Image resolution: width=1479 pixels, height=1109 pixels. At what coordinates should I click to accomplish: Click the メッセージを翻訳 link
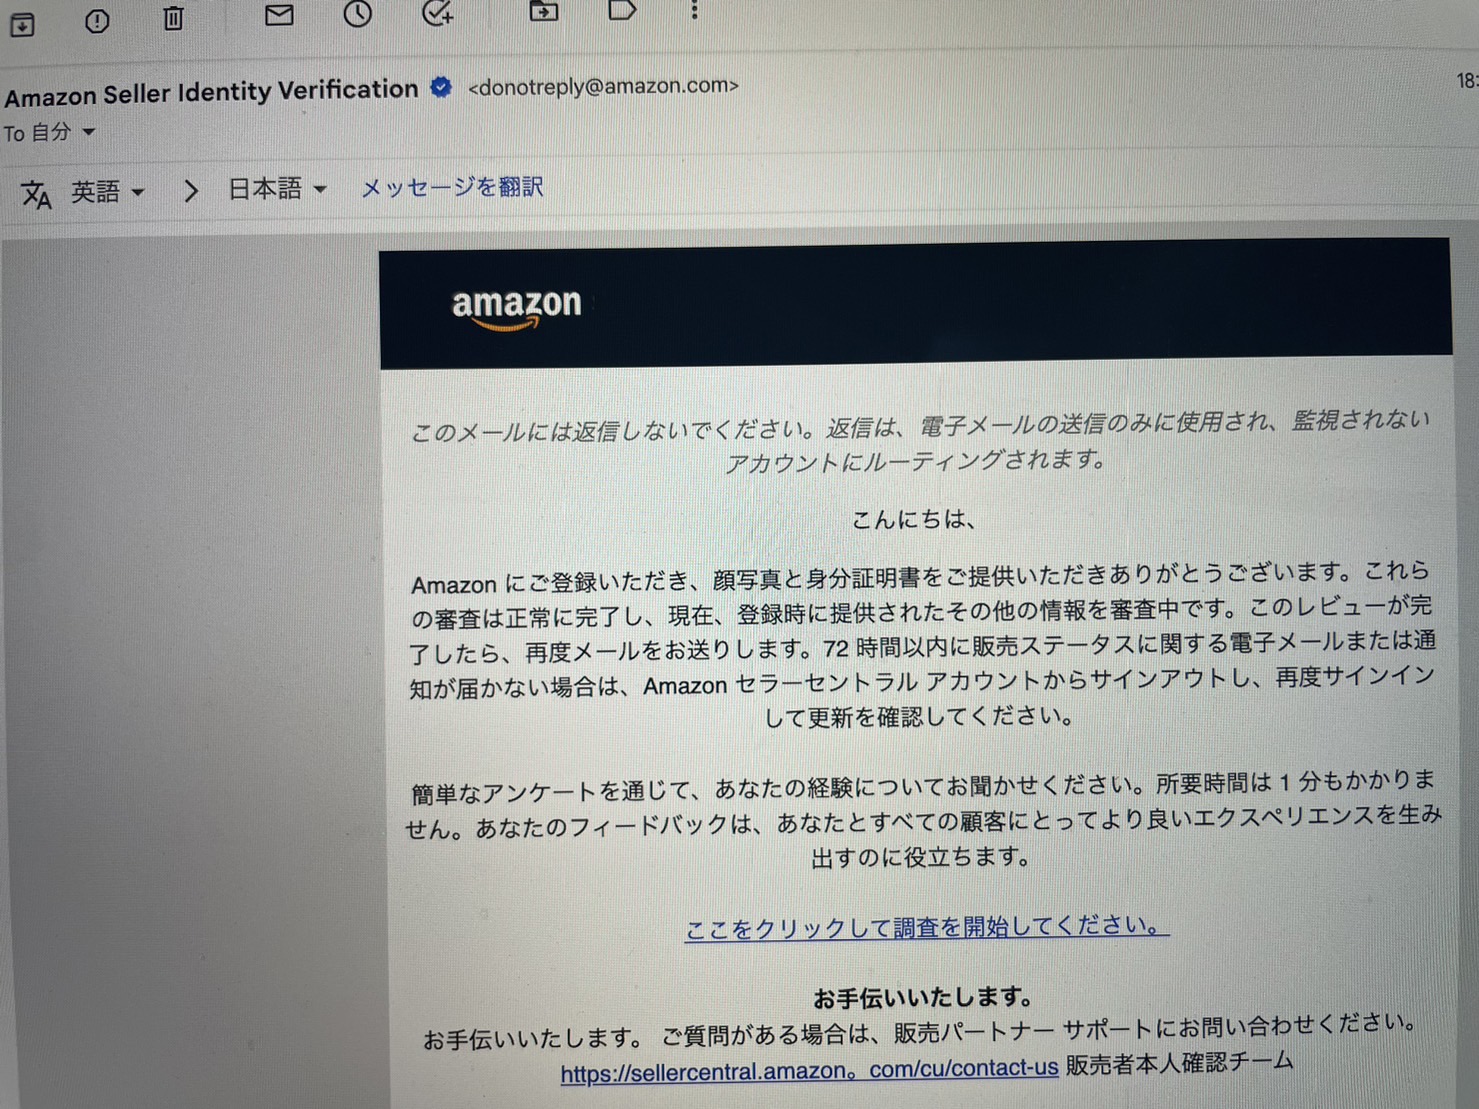[451, 187]
